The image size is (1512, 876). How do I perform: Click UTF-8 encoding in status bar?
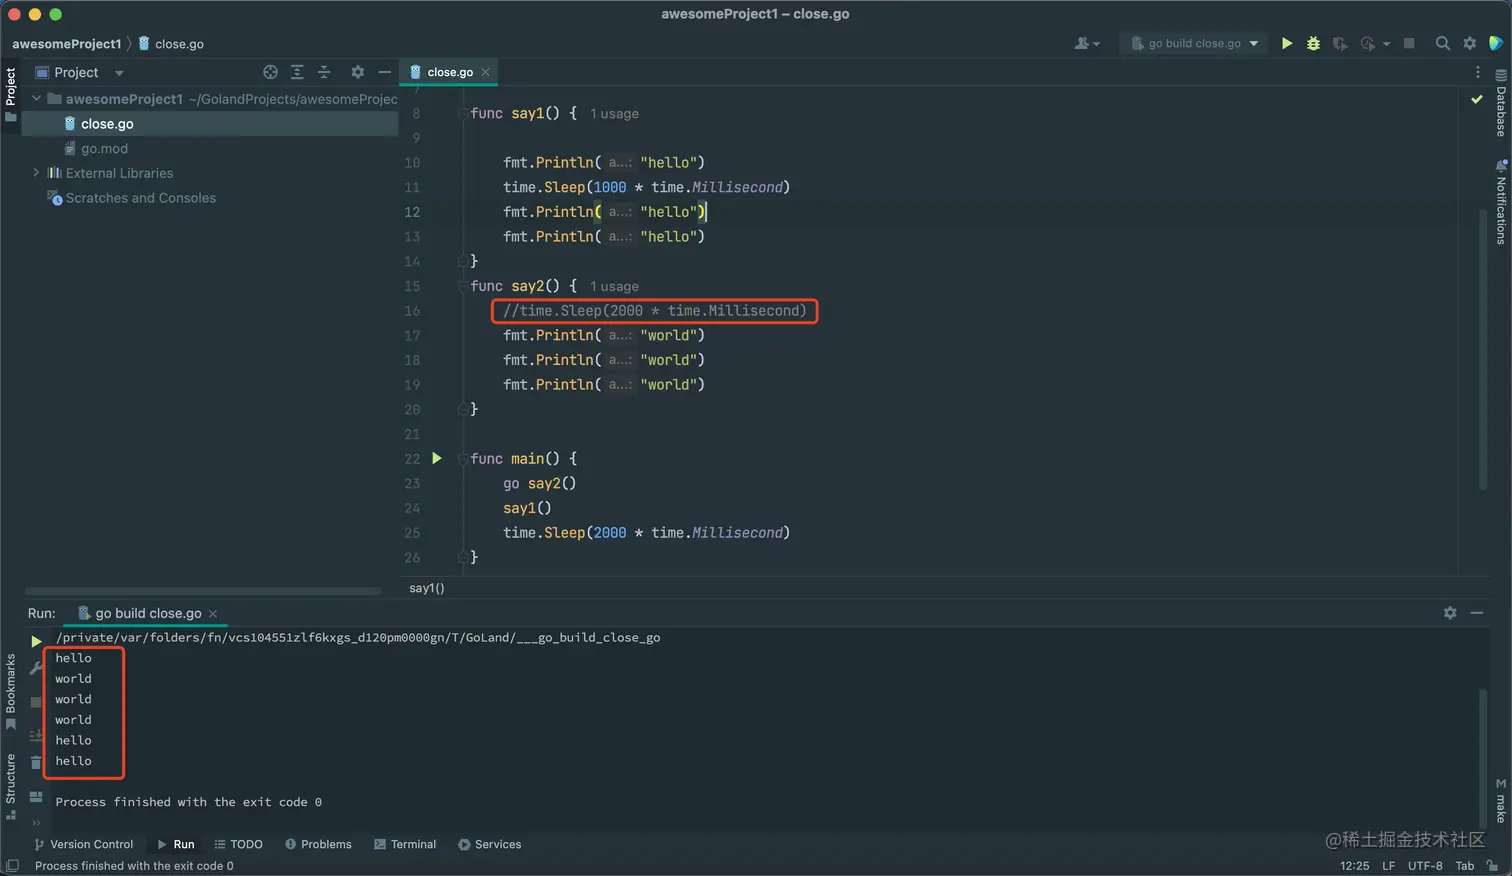point(1425,866)
